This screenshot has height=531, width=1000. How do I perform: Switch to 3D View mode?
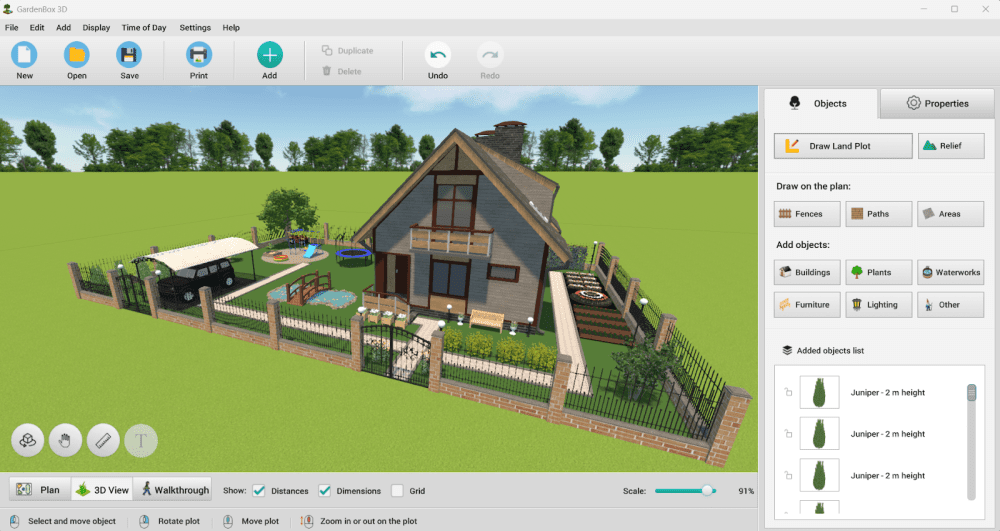point(102,490)
